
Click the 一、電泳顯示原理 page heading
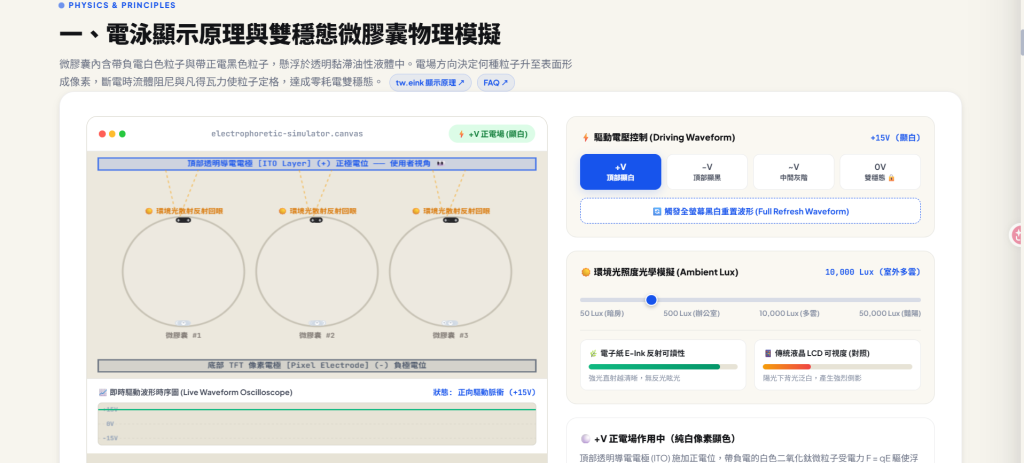point(280,34)
